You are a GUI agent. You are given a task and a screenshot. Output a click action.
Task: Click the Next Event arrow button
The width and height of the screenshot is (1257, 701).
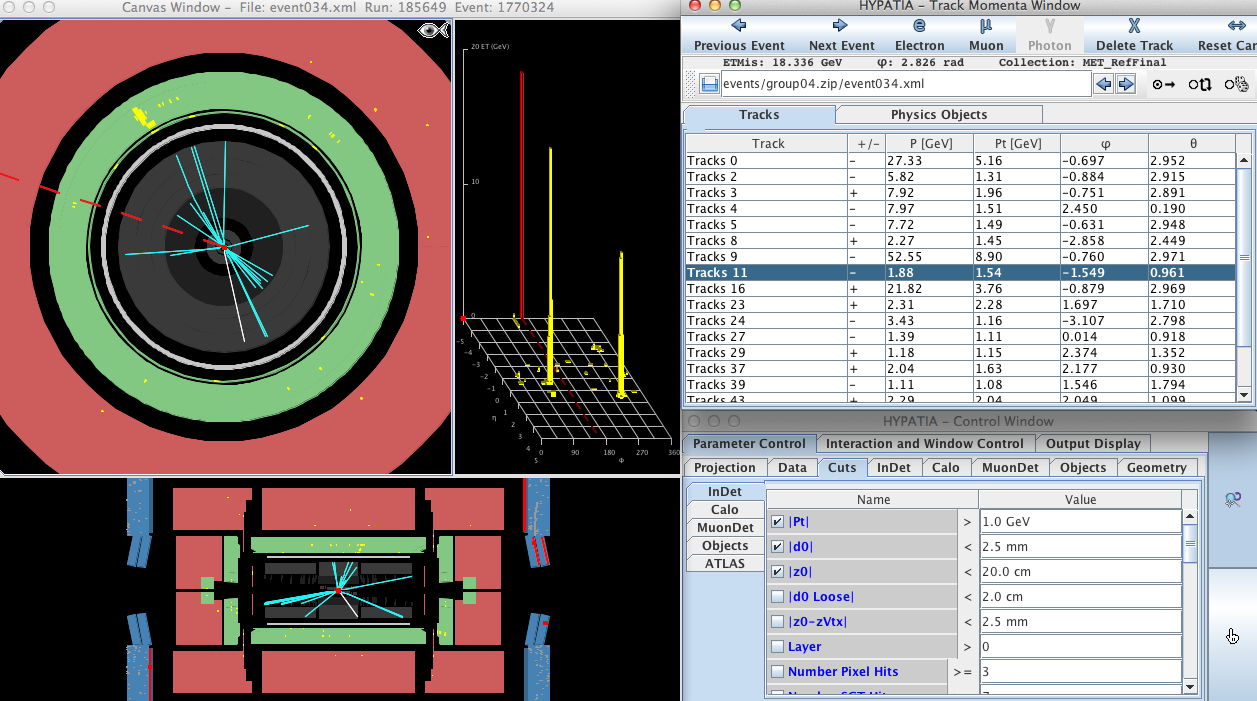point(841,35)
